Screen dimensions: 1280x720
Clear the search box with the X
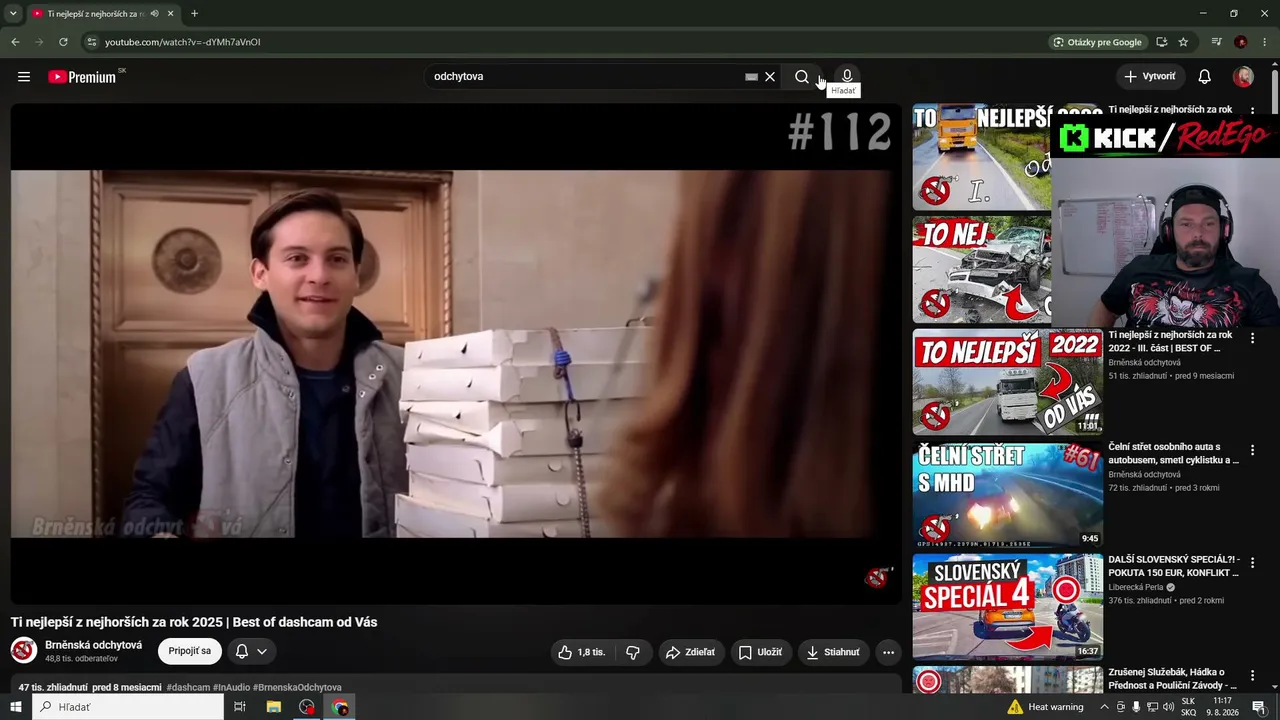coord(770,77)
